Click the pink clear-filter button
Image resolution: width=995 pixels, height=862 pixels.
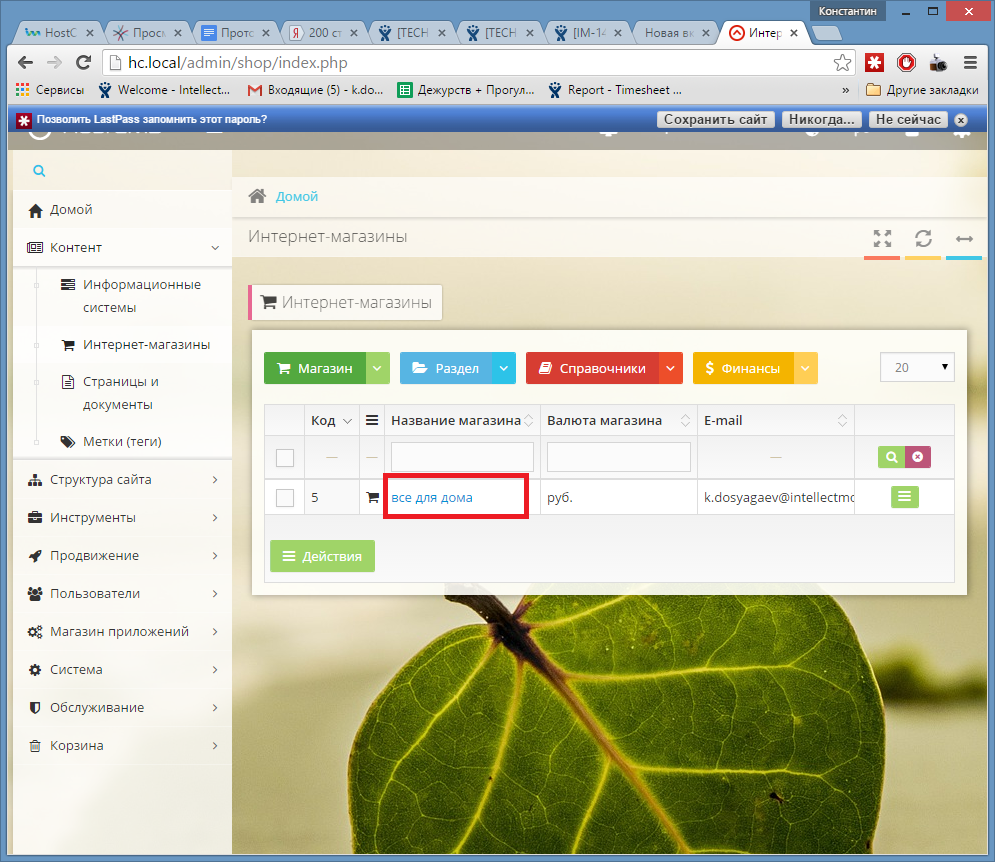(918, 457)
